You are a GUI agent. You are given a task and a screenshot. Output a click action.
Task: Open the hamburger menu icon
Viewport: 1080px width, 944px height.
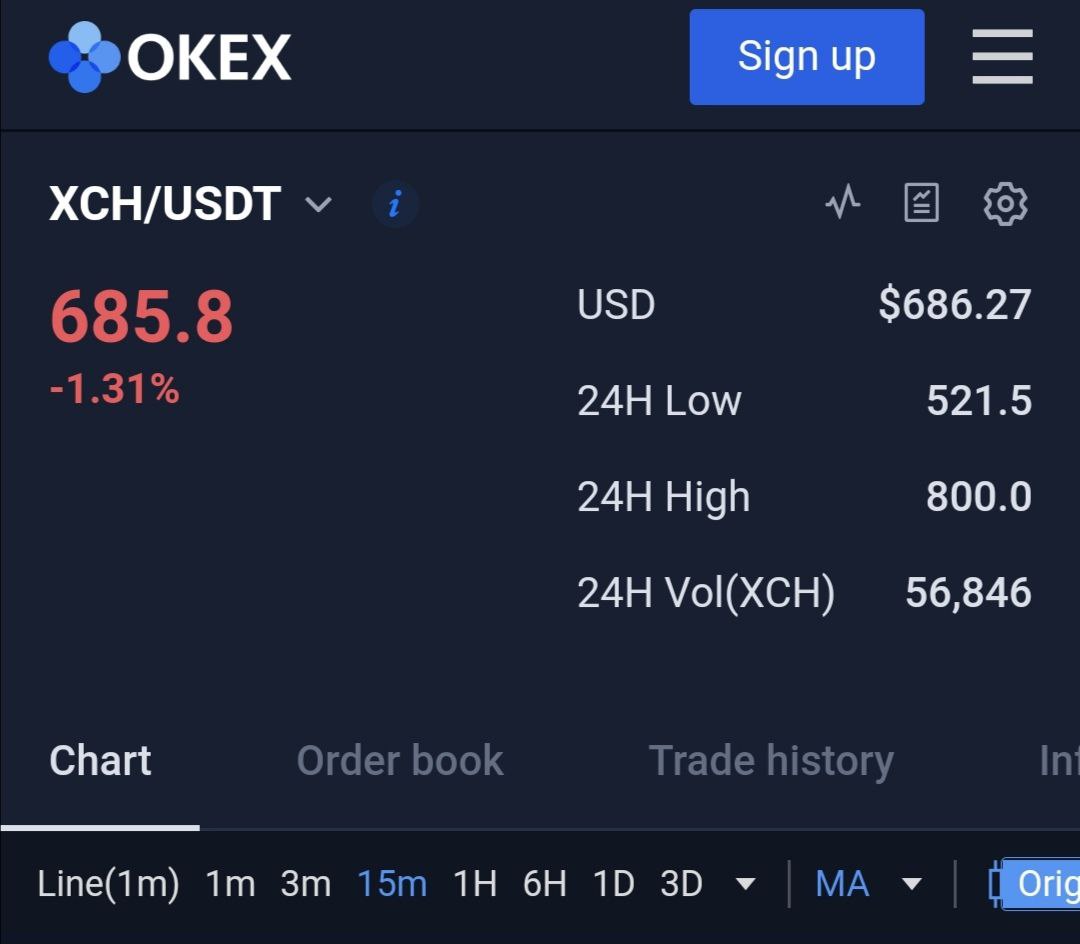coord(1002,56)
